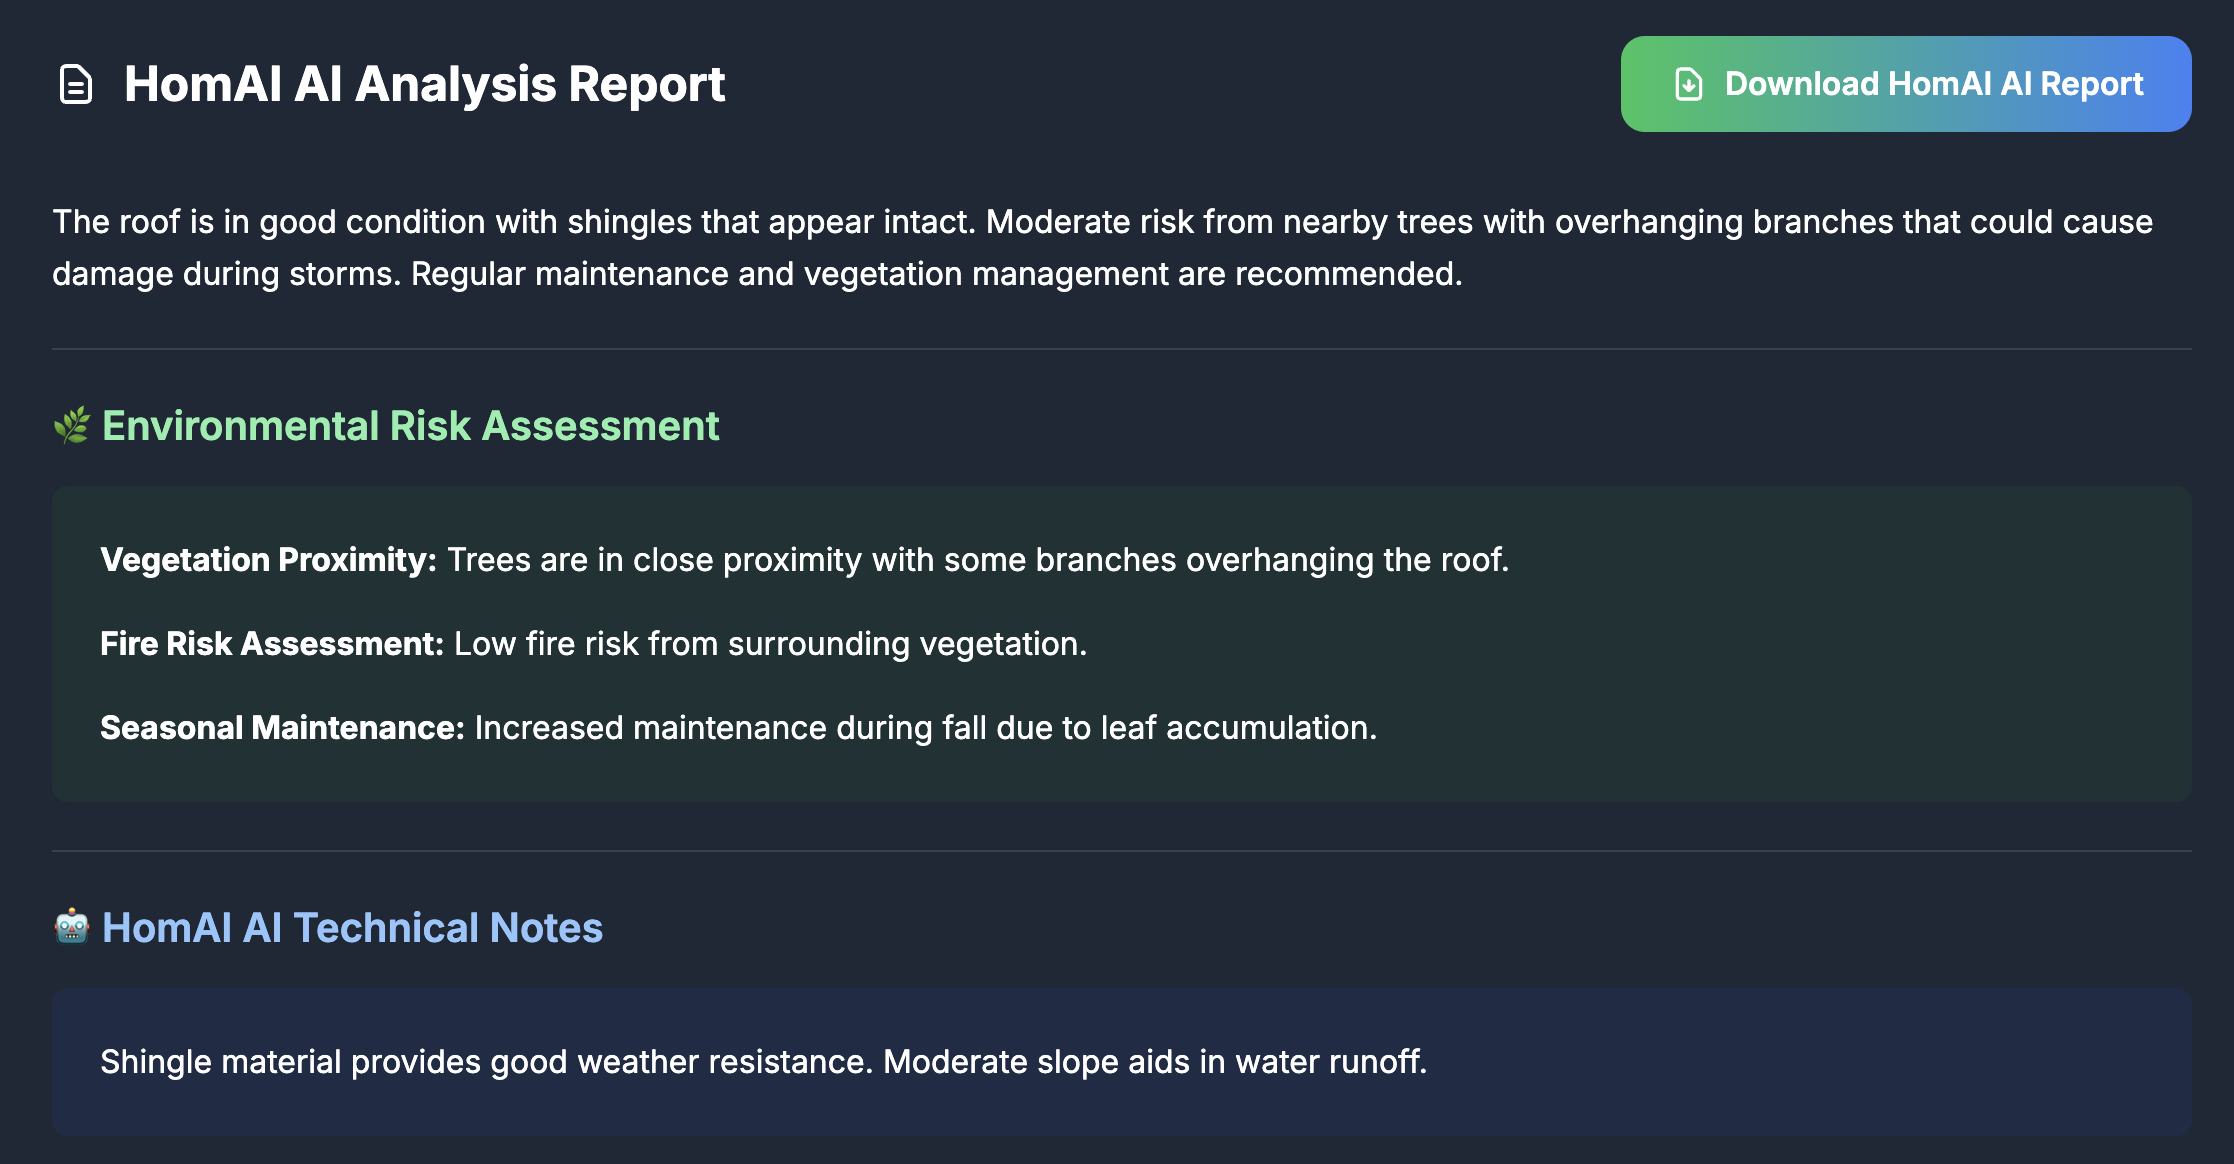Click the low fire risk description text
Image resolution: width=2234 pixels, height=1164 pixels.
(x=770, y=644)
